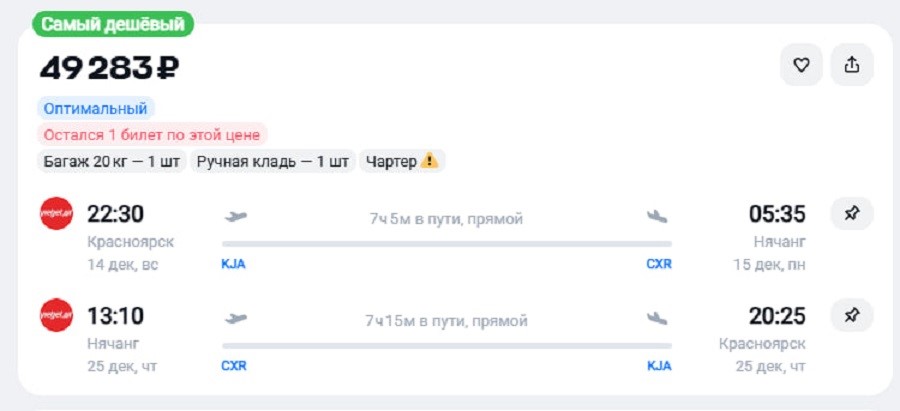Pin the Nha Trang to Krasnoyarsk return flight
Viewport: 900px width, 411px height.
[x=852, y=315]
